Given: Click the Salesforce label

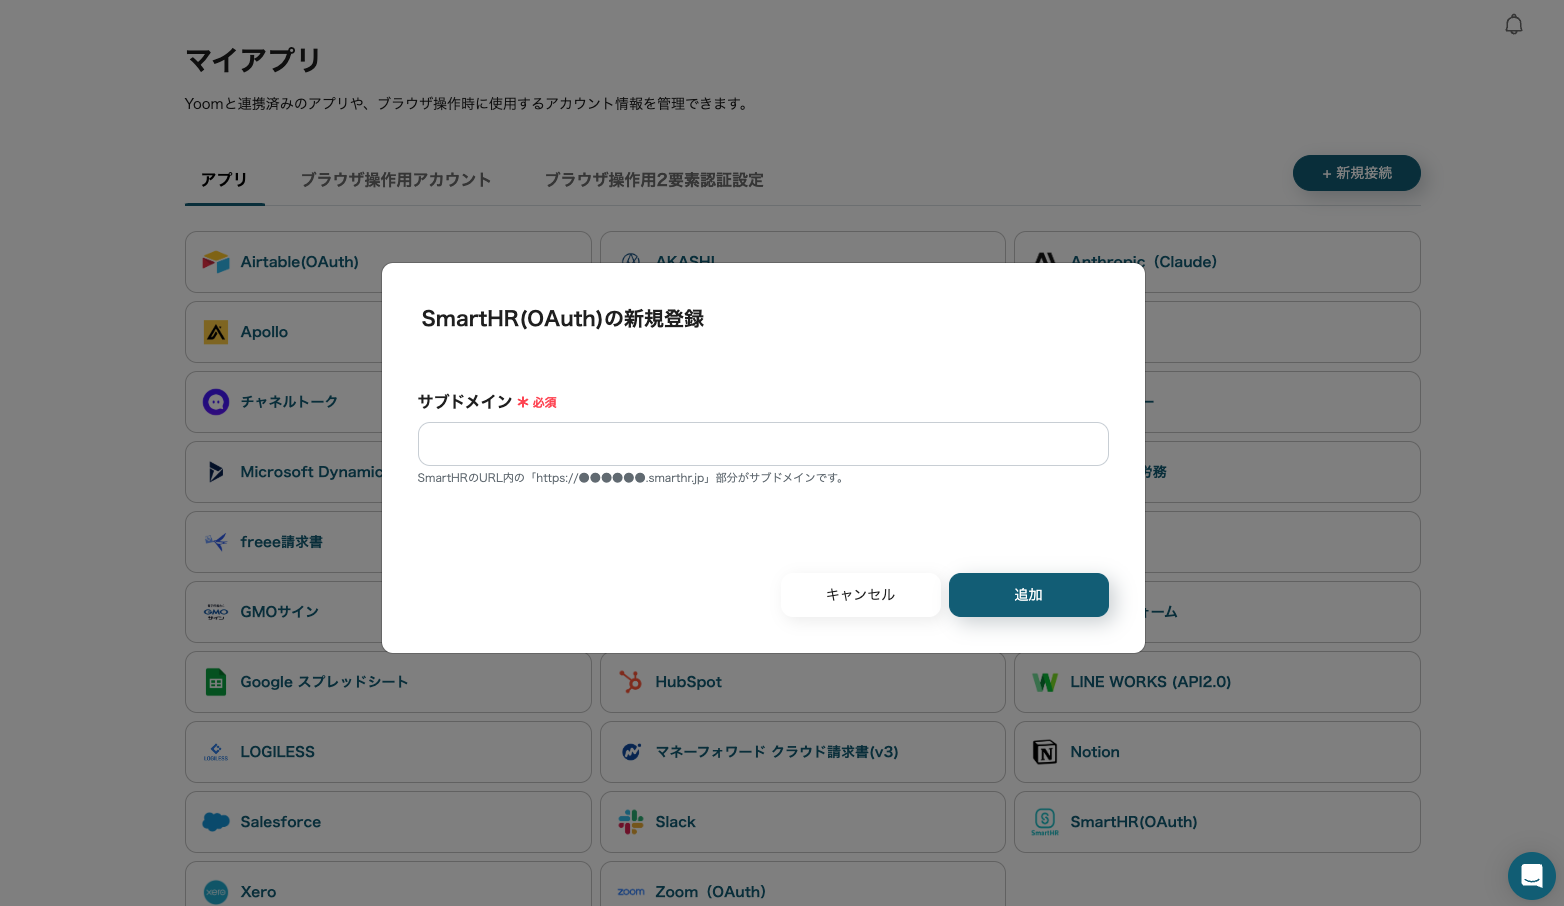Looking at the screenshot, I should [281, 822].
